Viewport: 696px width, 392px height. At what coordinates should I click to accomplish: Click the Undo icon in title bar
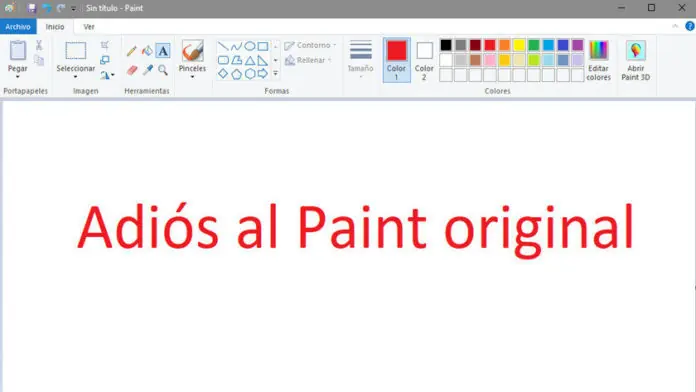pyautogui.click(x=47, y=8)
